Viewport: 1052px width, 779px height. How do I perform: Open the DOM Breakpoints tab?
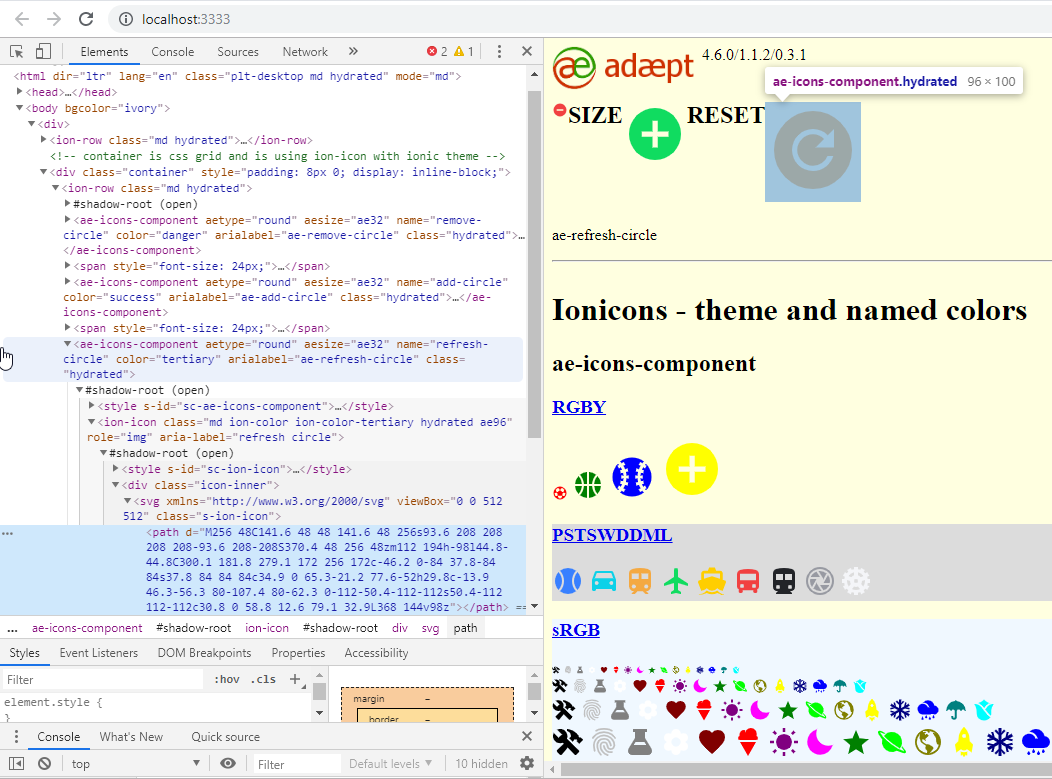(204, 653)
